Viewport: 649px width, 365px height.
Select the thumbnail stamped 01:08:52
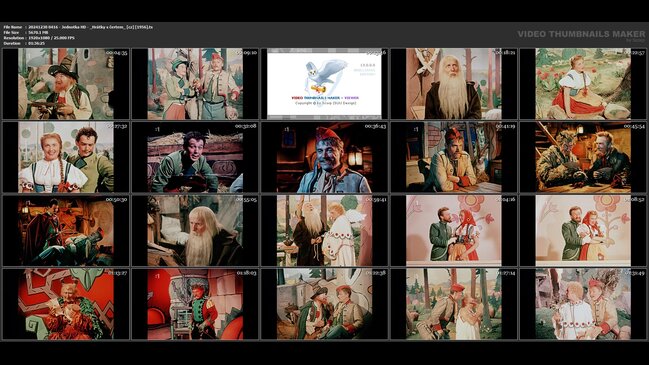click(583, 231)
